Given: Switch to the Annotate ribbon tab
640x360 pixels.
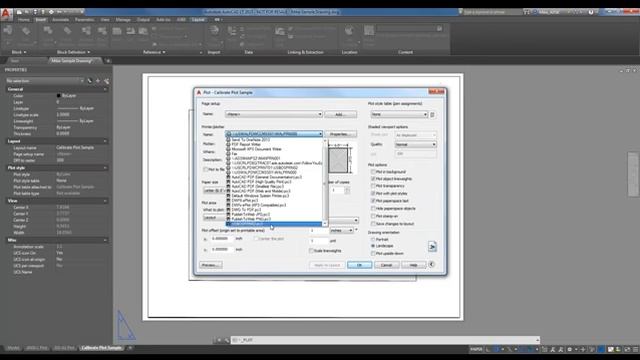Looking at the screenshot, I should [60, 20].
